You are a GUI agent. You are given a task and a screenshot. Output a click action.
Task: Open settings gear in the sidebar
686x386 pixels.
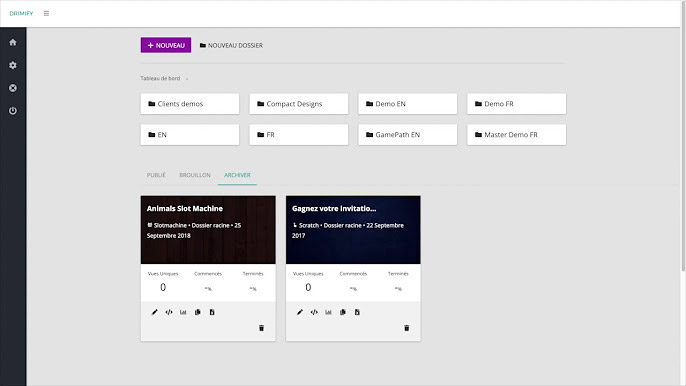click(13, 65)
